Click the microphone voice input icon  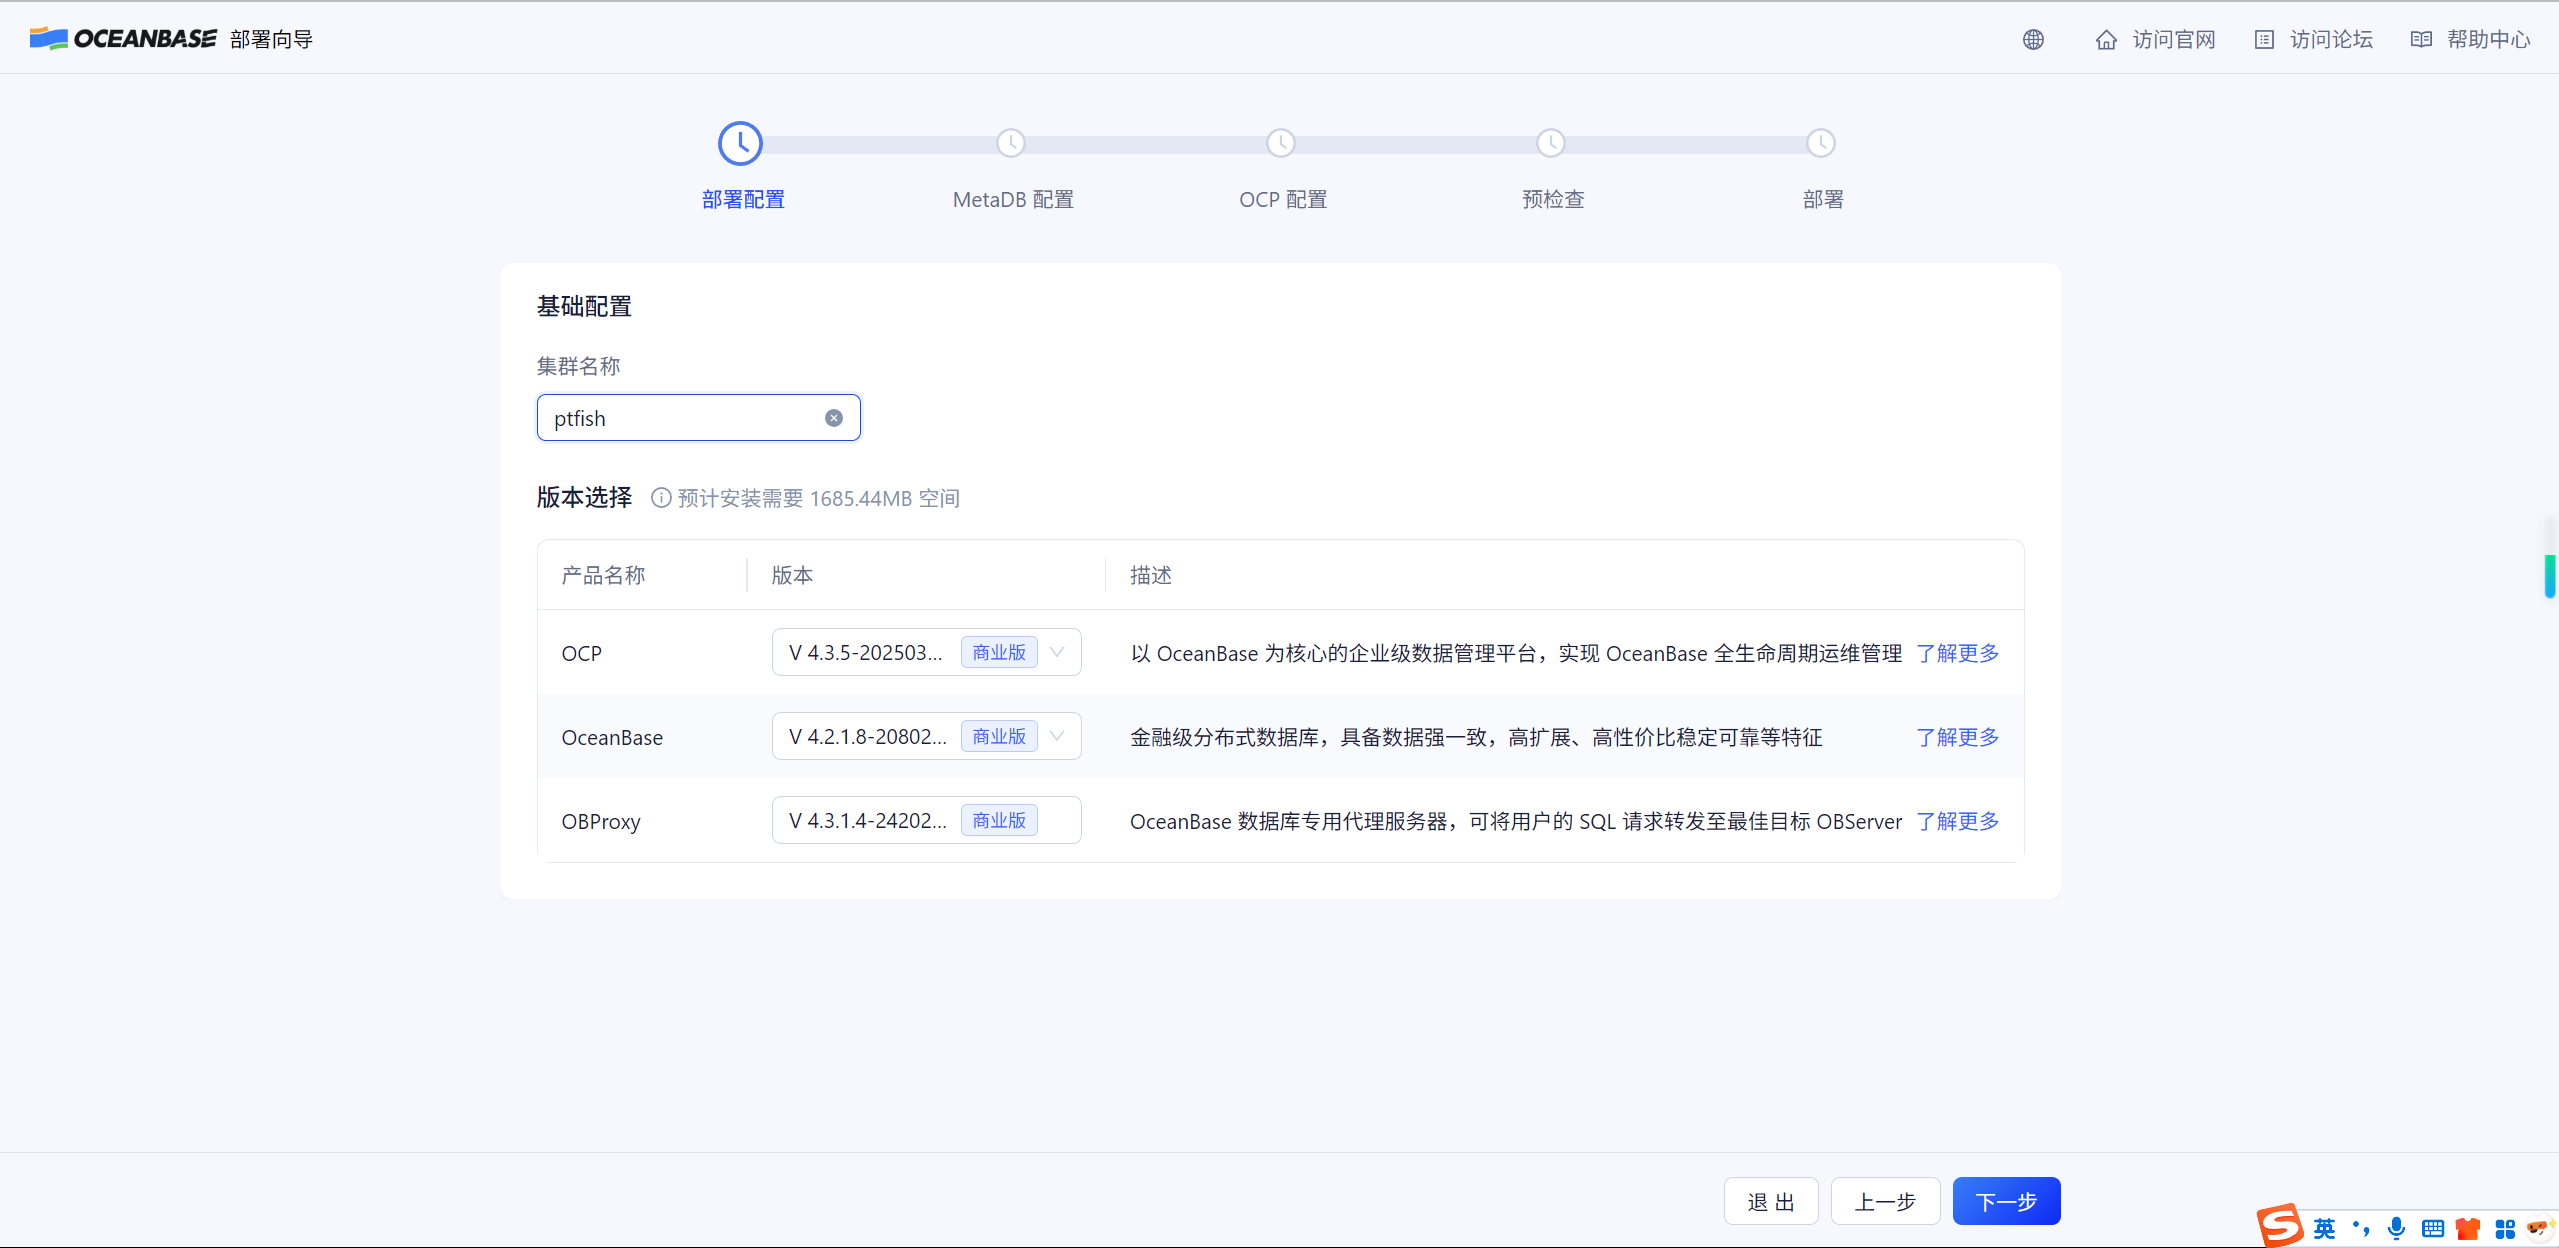pos(2397,1228)
